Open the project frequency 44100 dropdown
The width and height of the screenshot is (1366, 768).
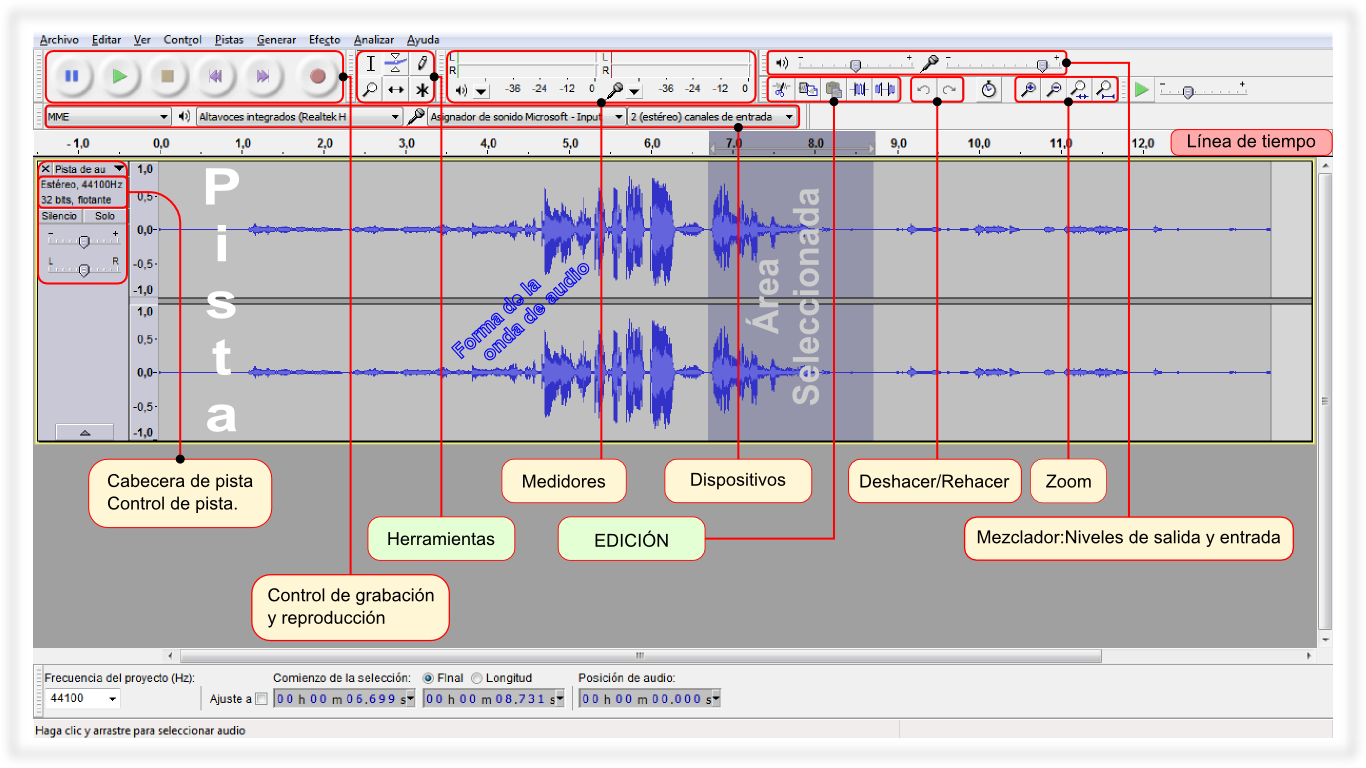point(83,698)
